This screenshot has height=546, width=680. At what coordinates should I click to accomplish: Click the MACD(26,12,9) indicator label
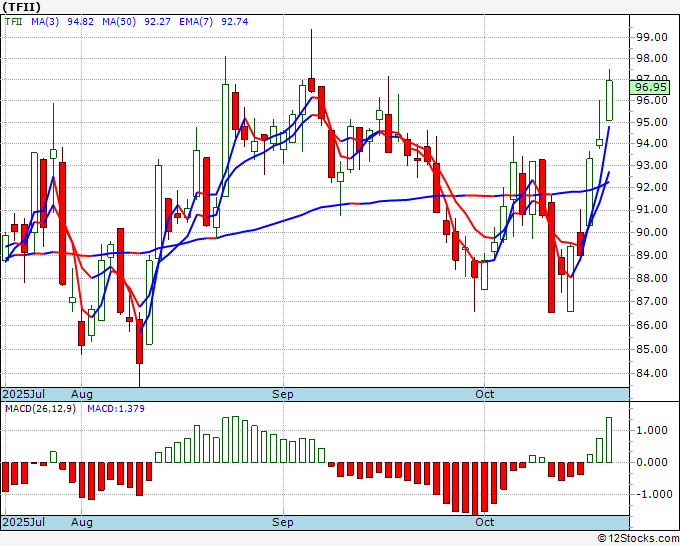40,409
